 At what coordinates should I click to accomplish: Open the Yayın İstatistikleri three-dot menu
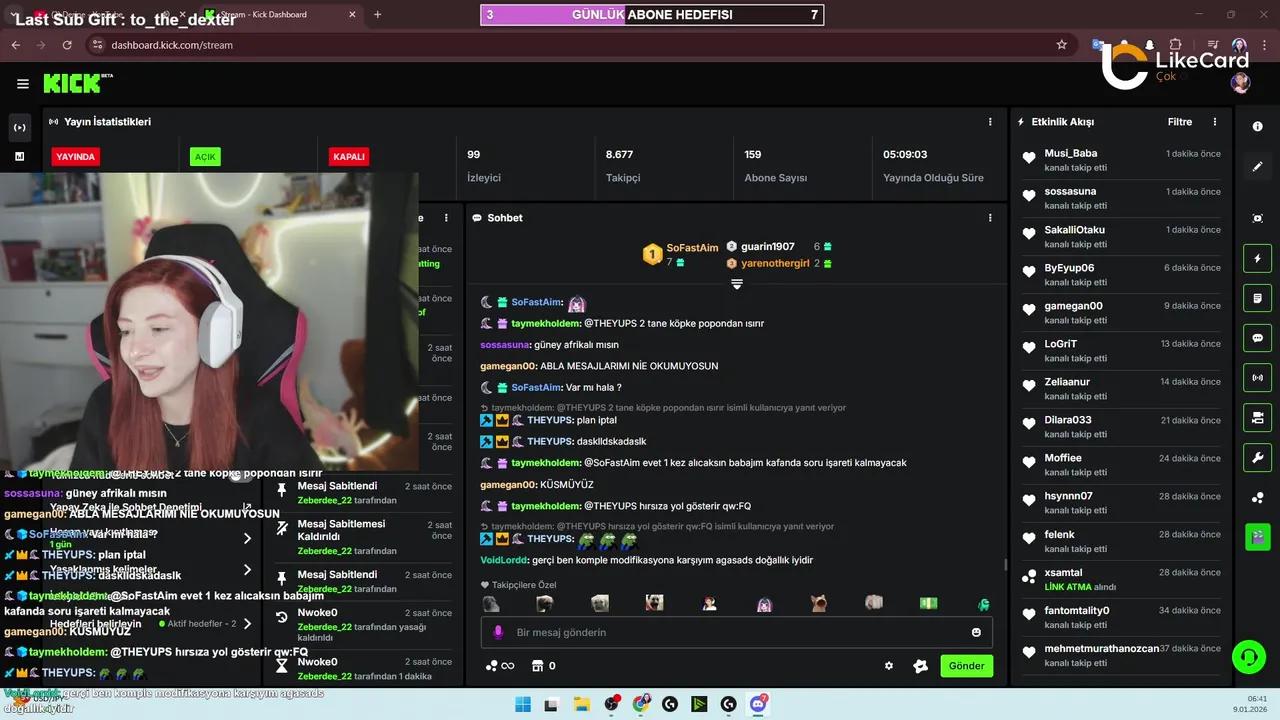point(990,122)
